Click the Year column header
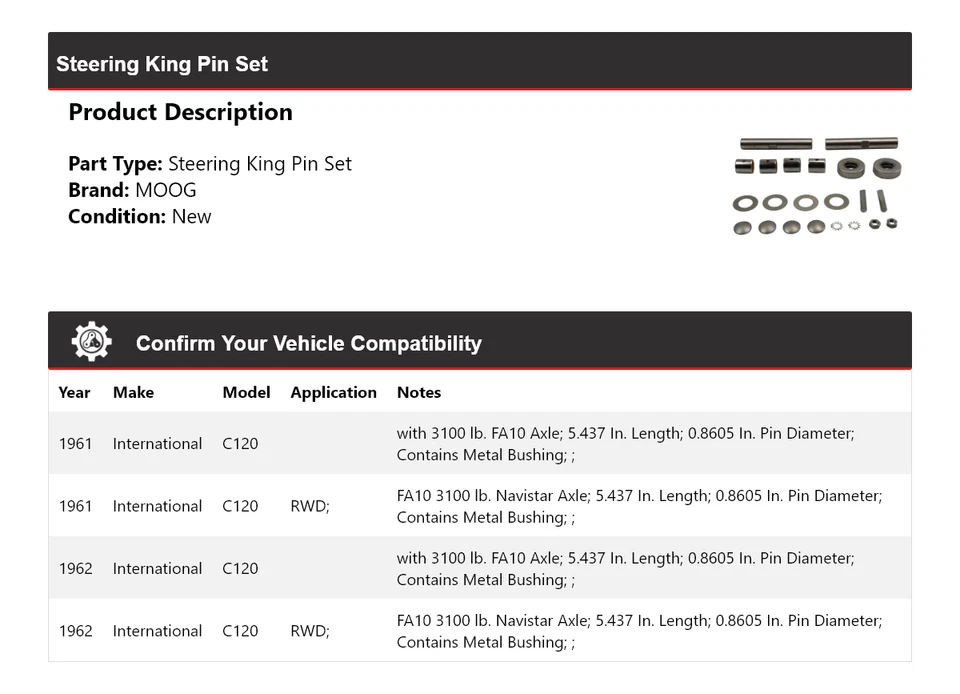960x694 pixels. (74, 392)
